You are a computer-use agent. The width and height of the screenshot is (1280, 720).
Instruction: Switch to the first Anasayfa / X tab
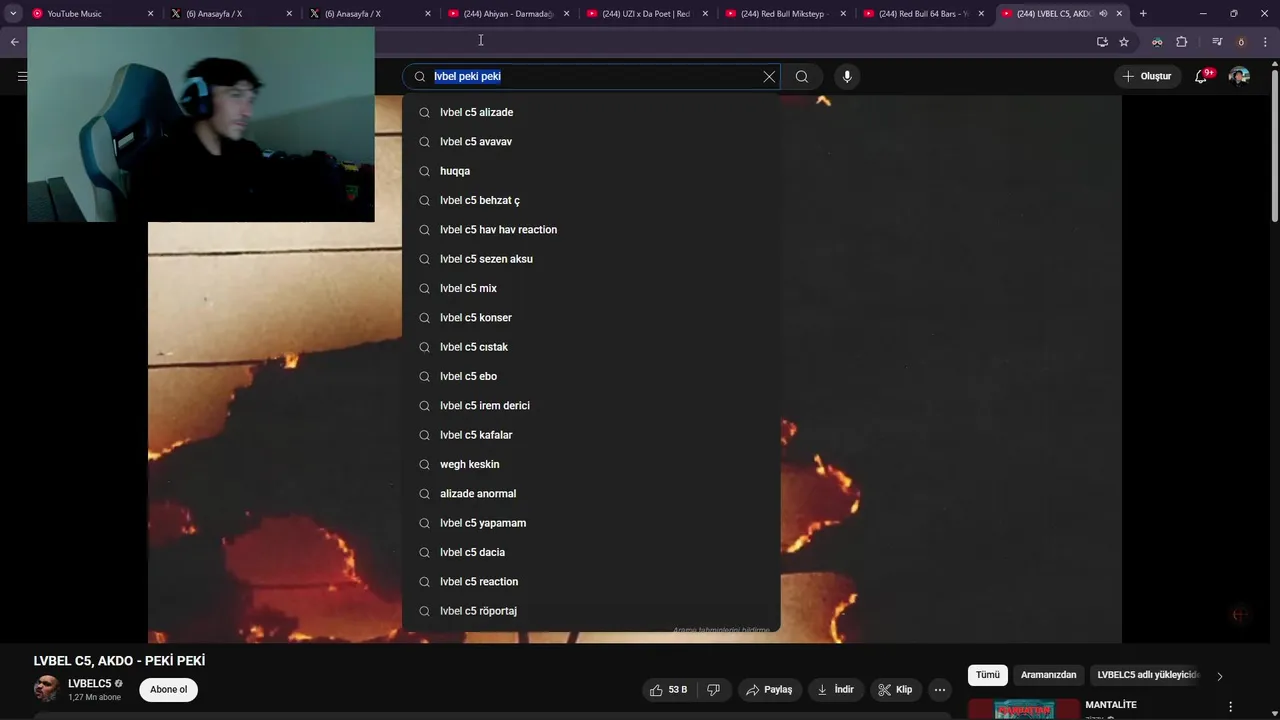coord(231,14)
